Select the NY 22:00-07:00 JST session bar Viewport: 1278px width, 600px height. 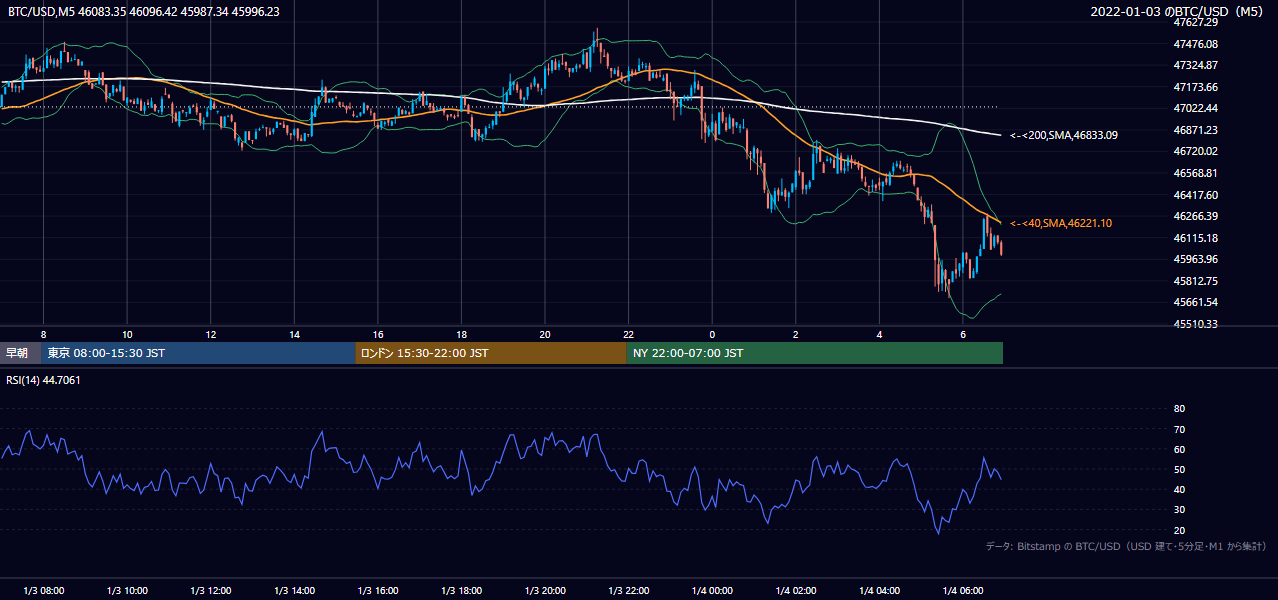pos(815,353)
